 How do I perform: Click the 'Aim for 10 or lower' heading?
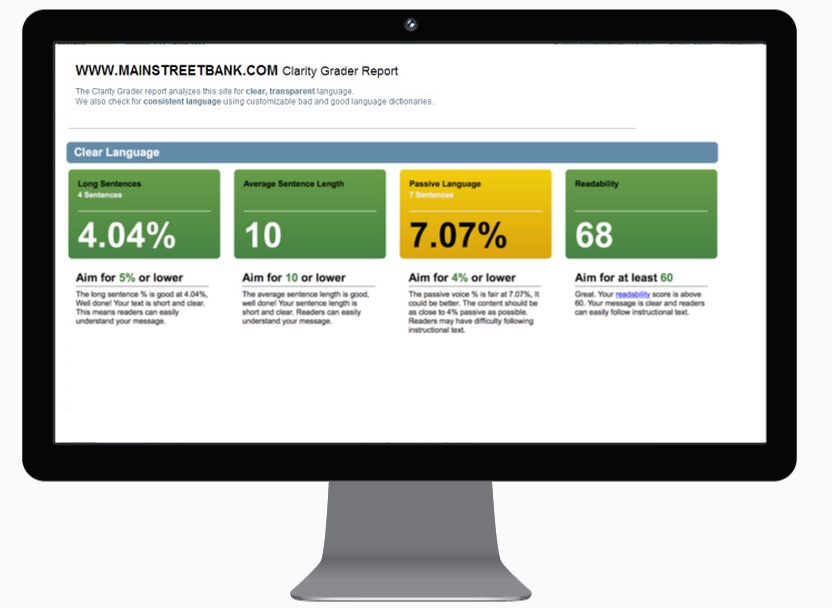293,277
